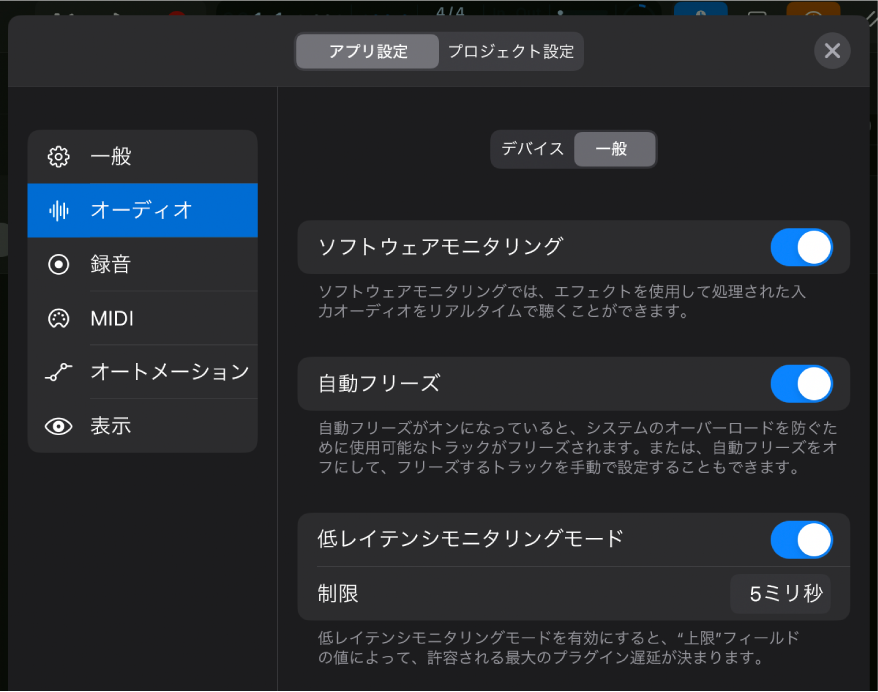Open 録音 settings in the sidebar

(143, 264)
